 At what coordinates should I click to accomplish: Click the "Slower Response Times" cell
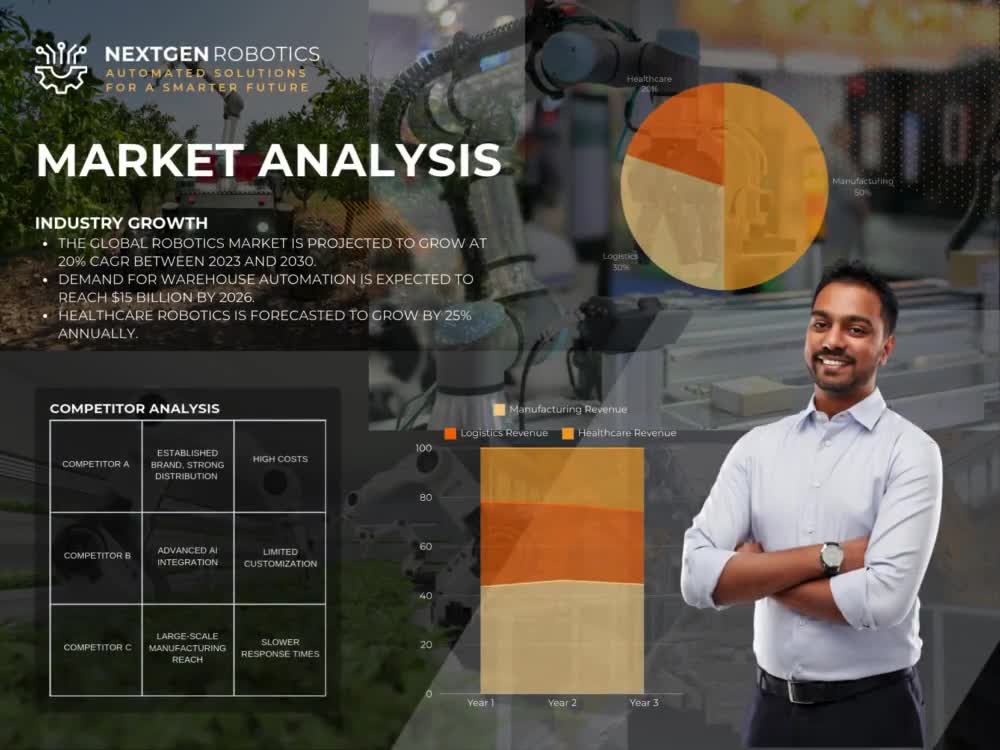click(280, 648)
